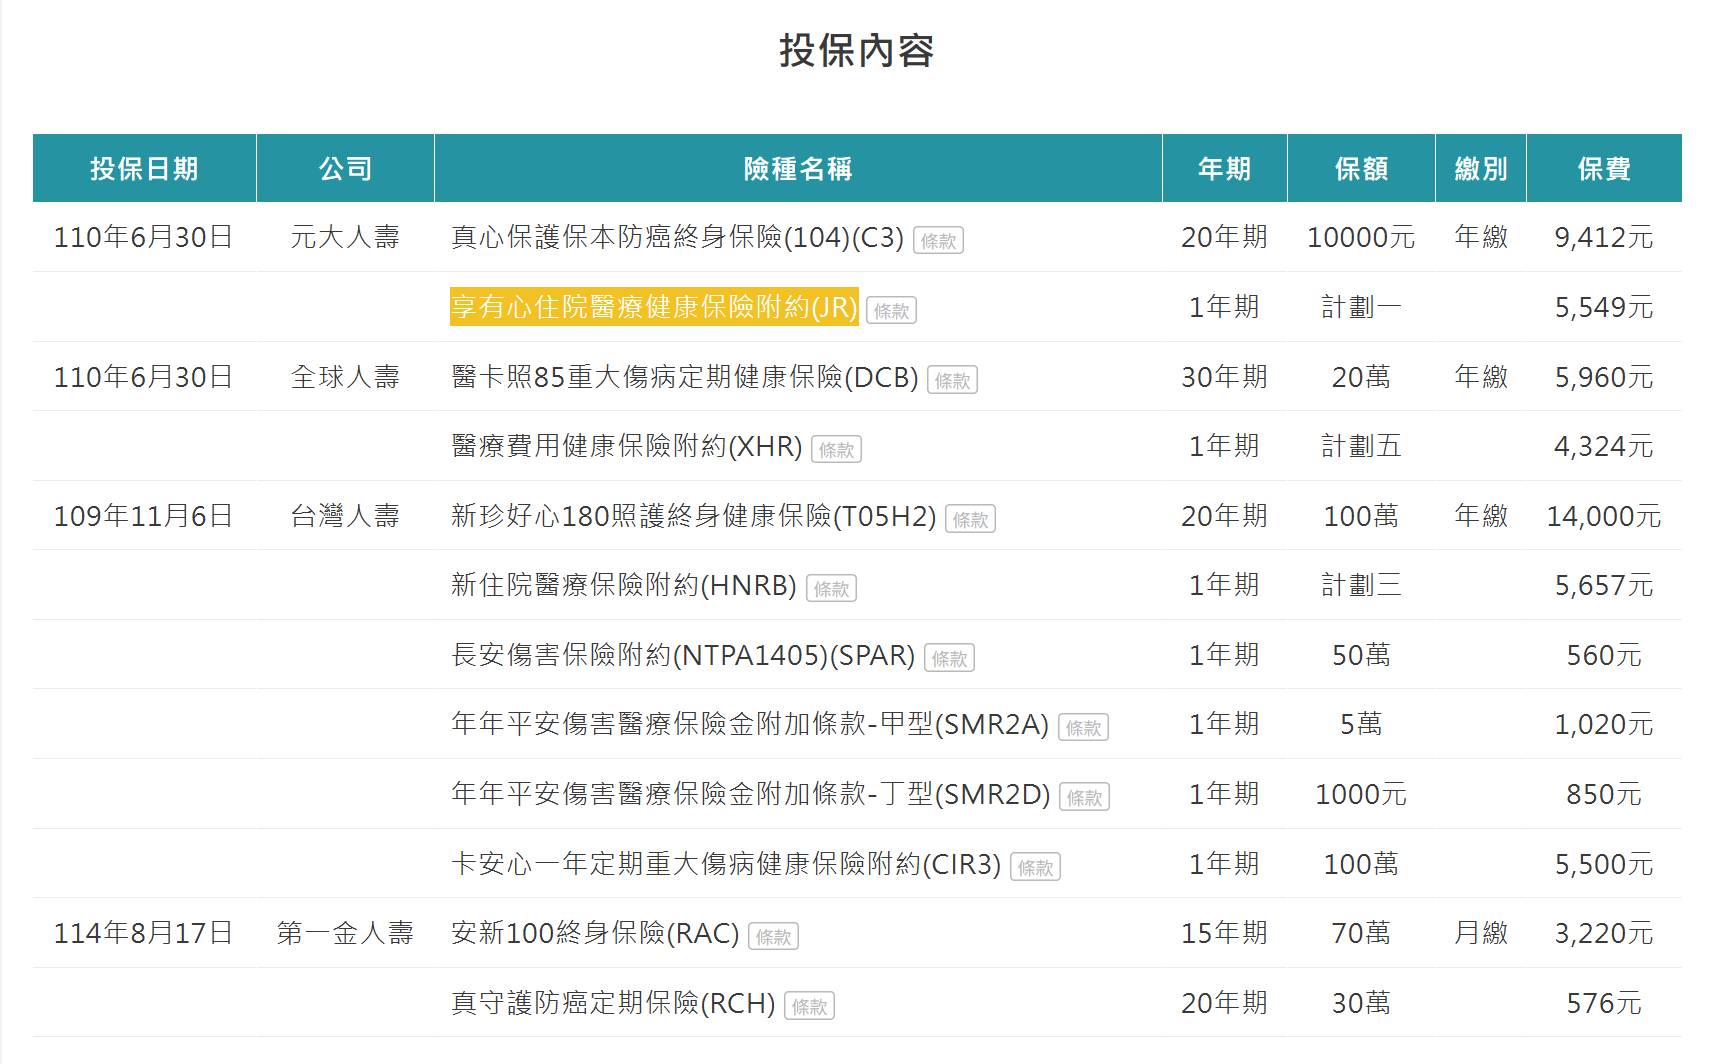Click 110年6月30日 date in 元大人壽 row
Viewport: 1709px width, 1064px height.
143,237
